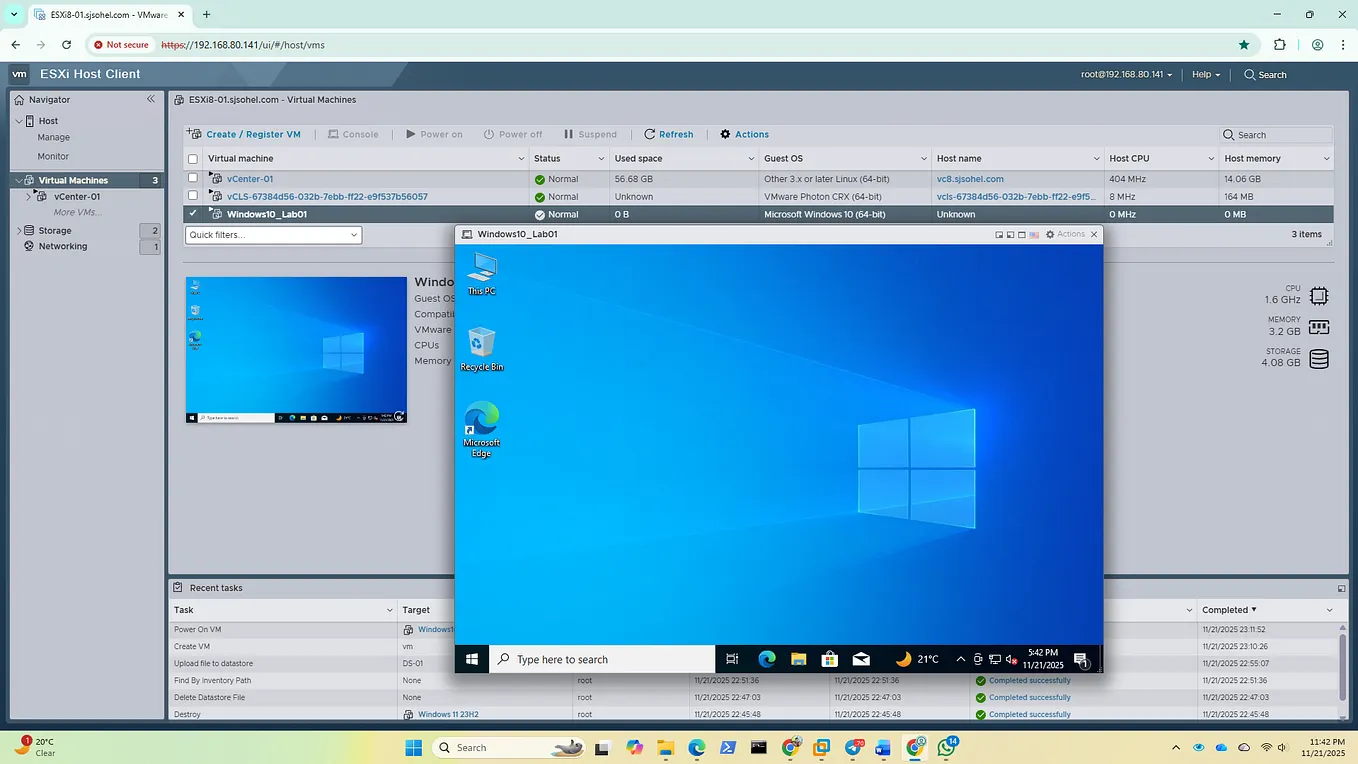
Task: Open WhatsApp from host taskbar
Action: click(946, 747)
